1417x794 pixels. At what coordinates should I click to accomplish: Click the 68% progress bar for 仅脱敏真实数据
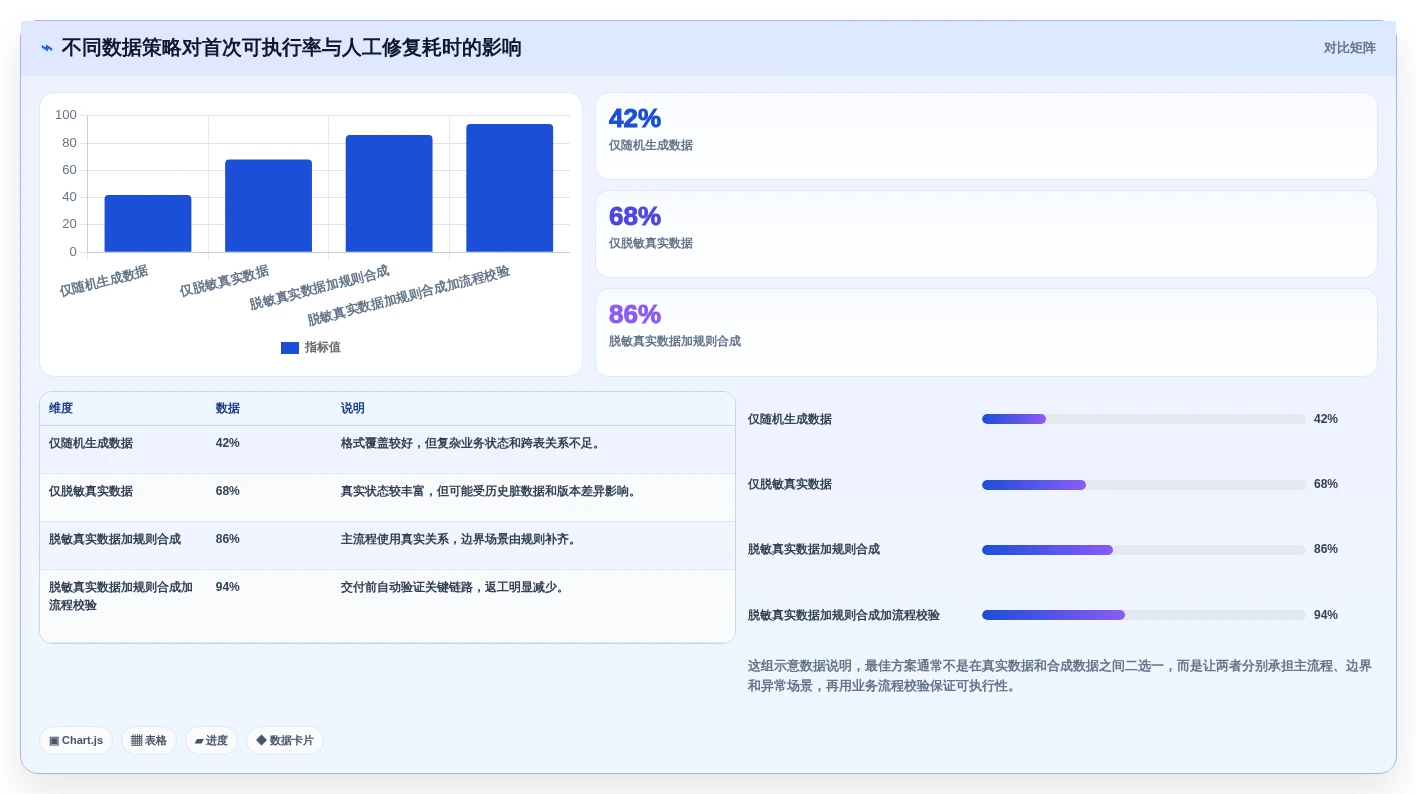1144,484
